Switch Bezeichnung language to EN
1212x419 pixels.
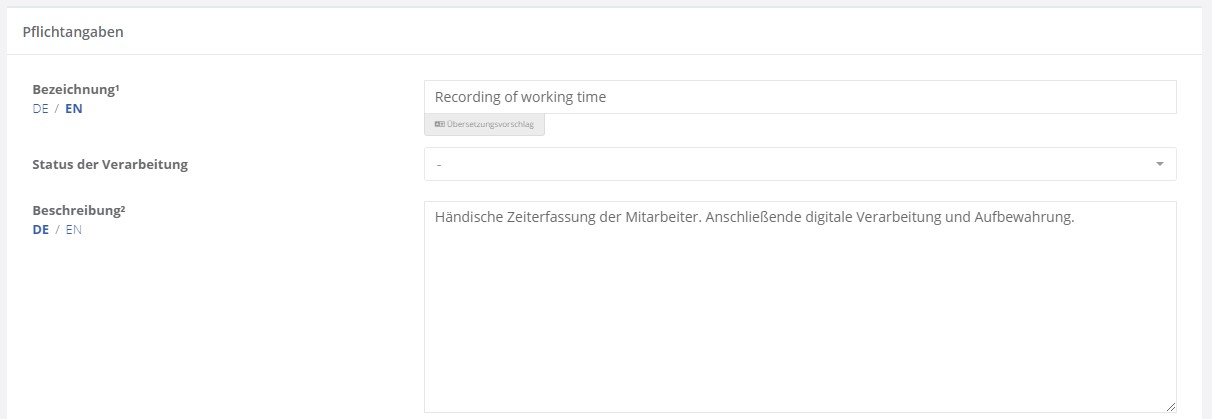74,109
